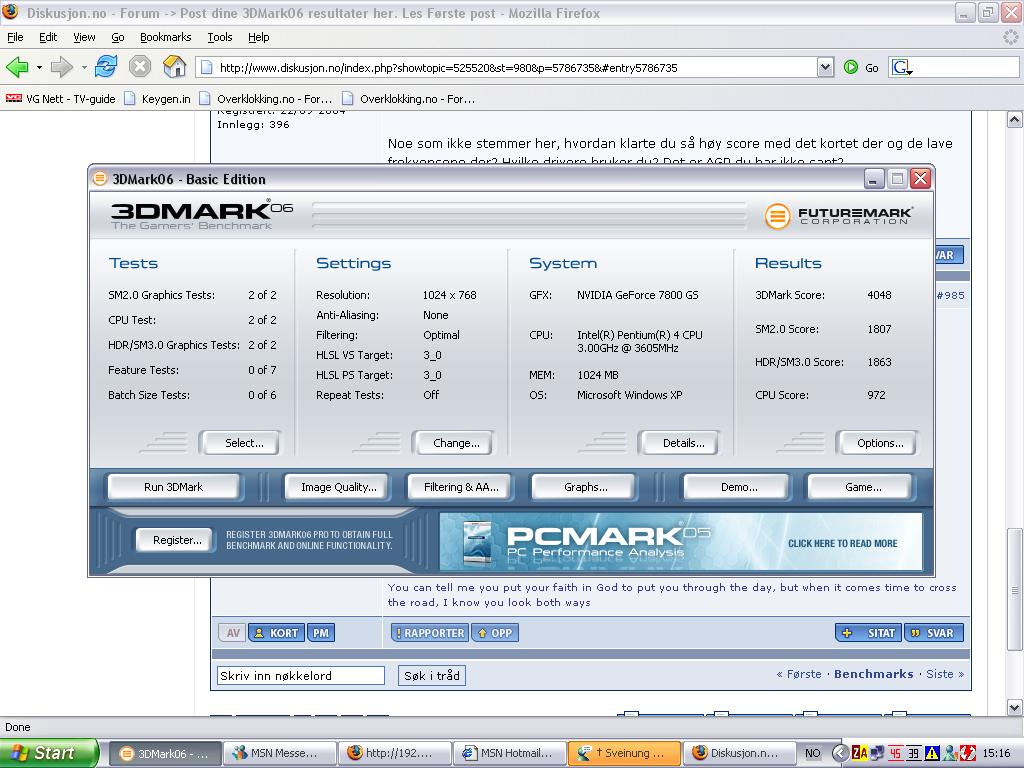Screen dimensions: 1024x768
Task: Expand hidden tray icons chevron
Action: tap(841, 753)
